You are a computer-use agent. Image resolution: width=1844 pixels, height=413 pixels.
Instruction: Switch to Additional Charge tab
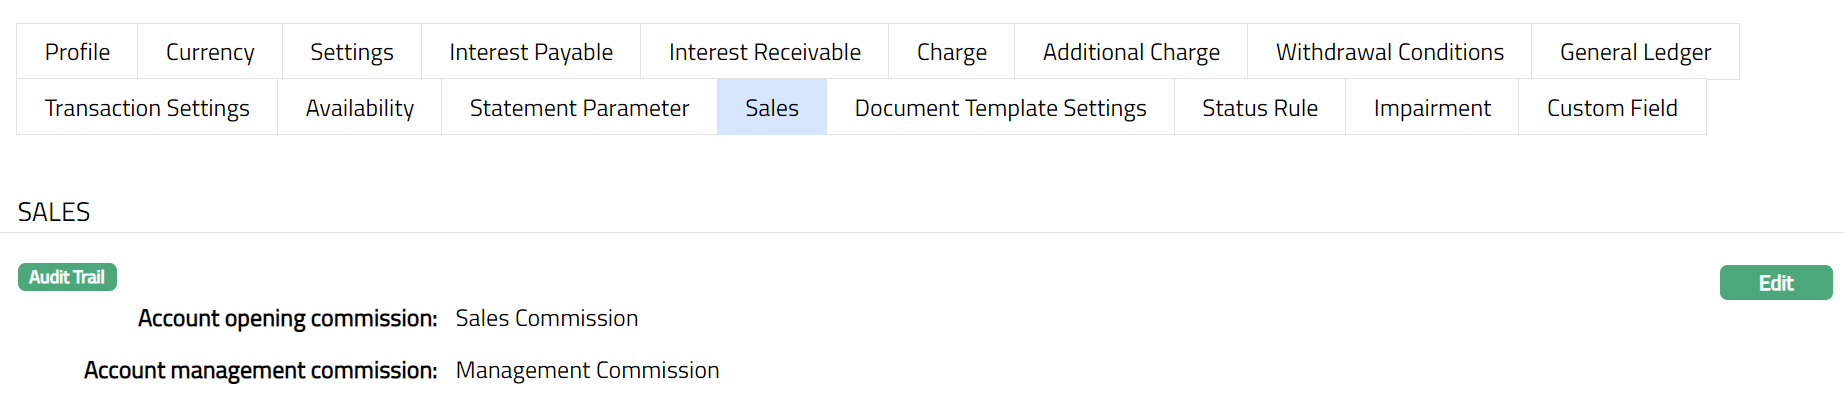click(x=1131, y=52)
